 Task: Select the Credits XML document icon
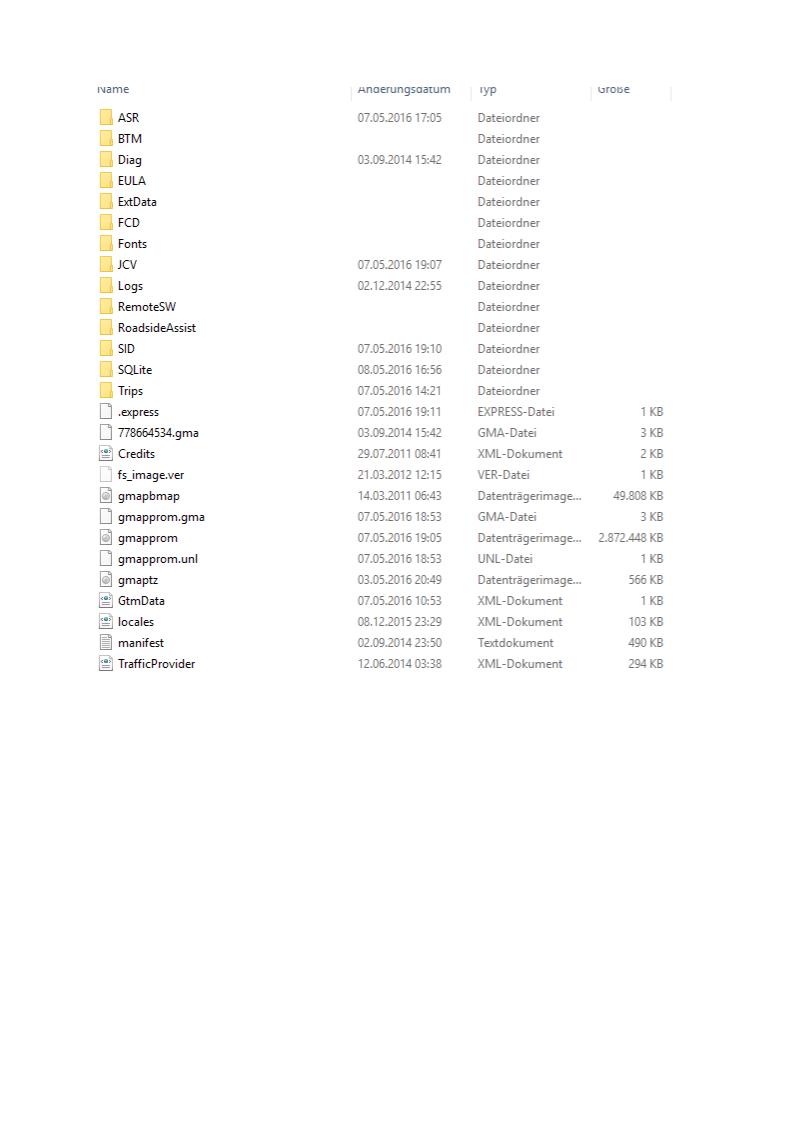coord(106,454)
